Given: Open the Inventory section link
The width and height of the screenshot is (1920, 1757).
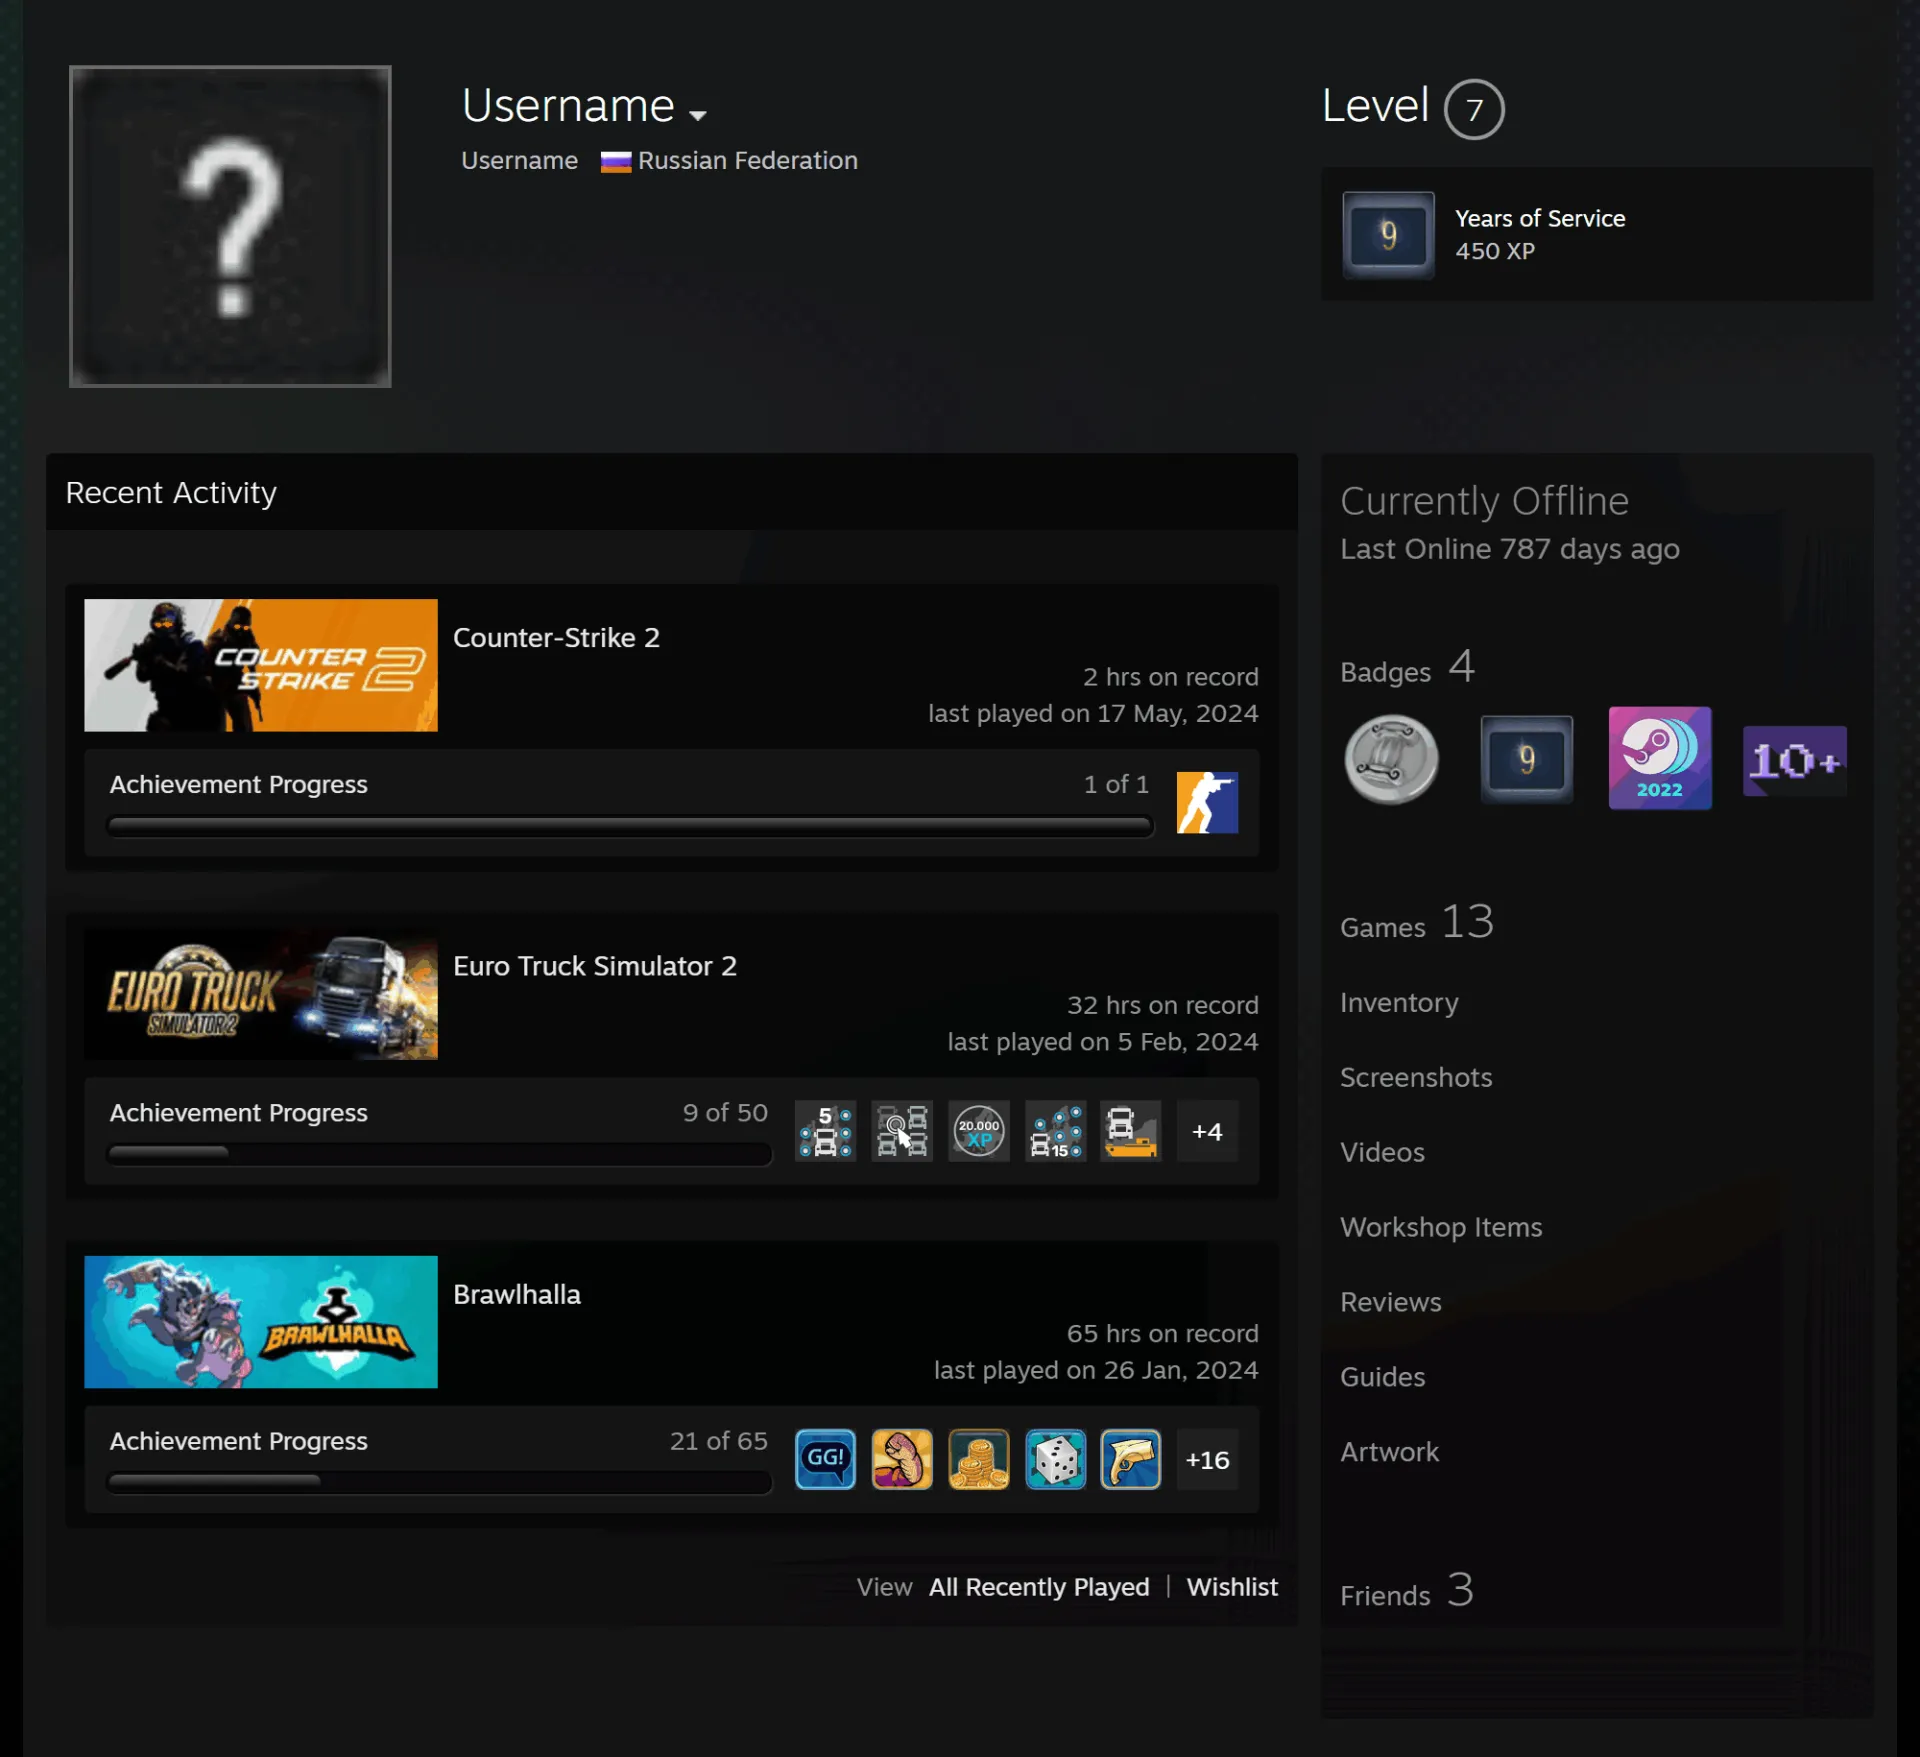Looking at the screenshot, I should tap(1399, 1003).
